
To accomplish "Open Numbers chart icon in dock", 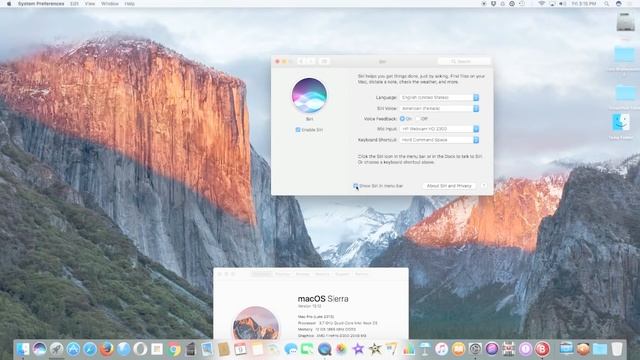I will click(x=408, y=349).
